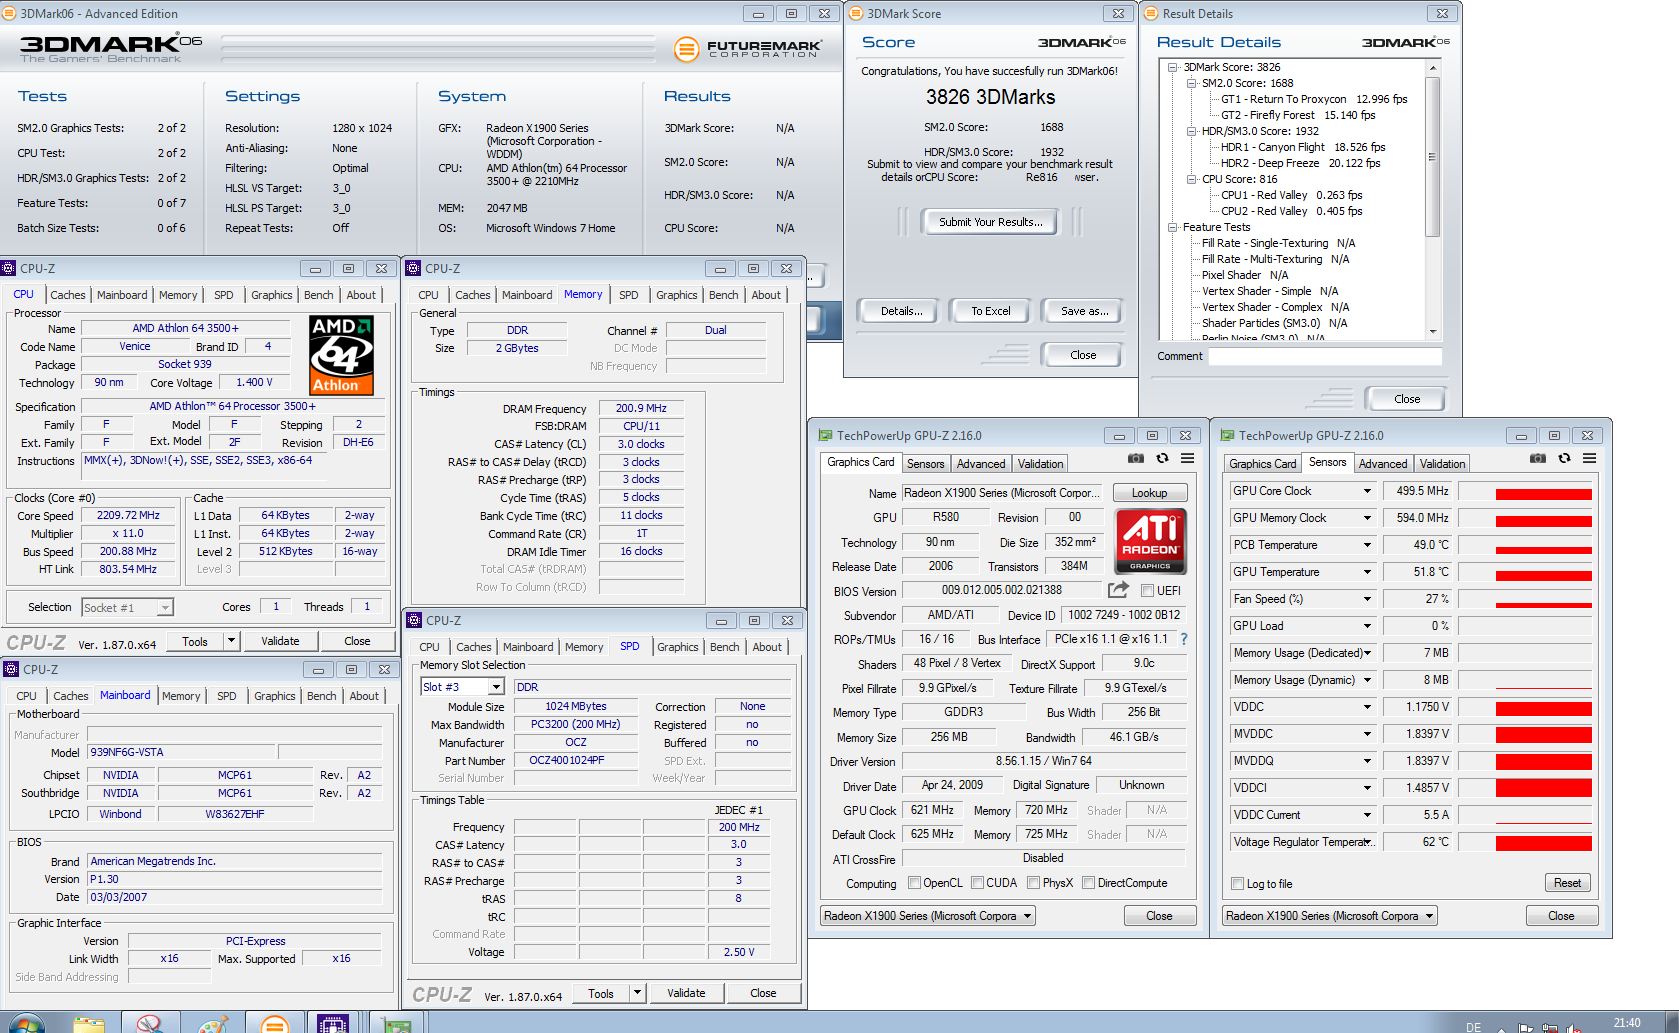This screenshot has height=1033, width=1679.
Task: Click the To Excel button
Action: pos(990,311)
